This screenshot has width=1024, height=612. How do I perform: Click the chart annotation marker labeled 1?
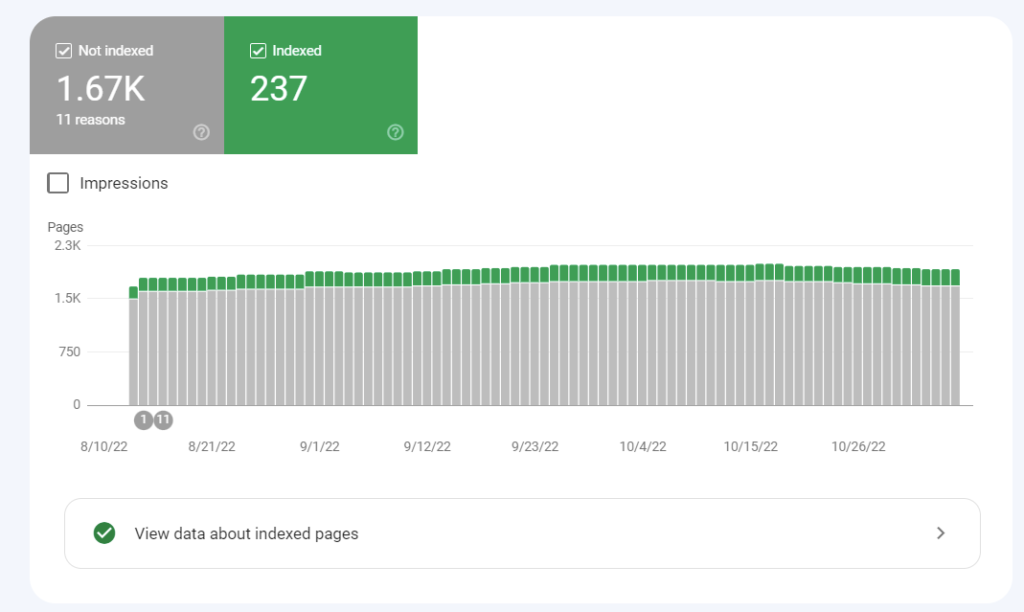tap(143, 420)
